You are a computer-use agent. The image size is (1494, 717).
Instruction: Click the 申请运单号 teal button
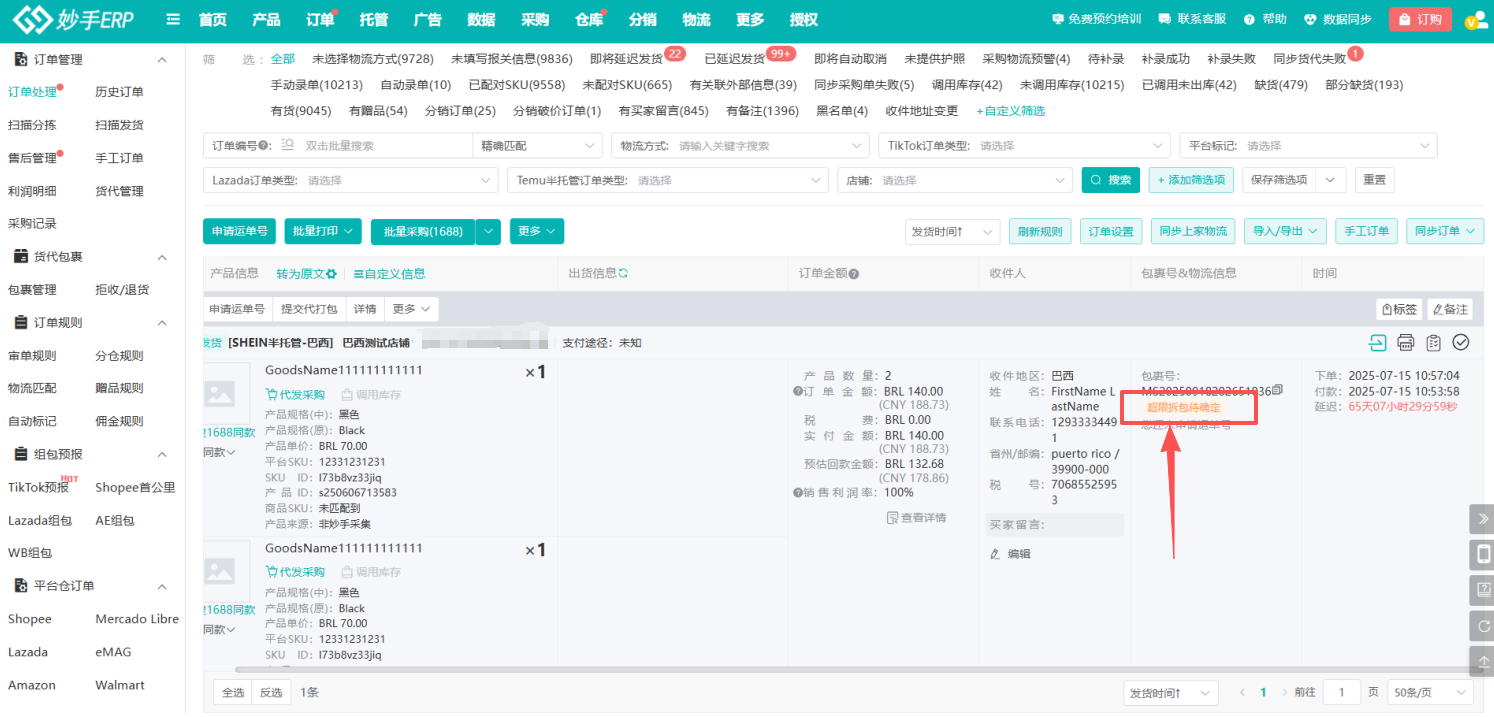(x=239, y=231)
